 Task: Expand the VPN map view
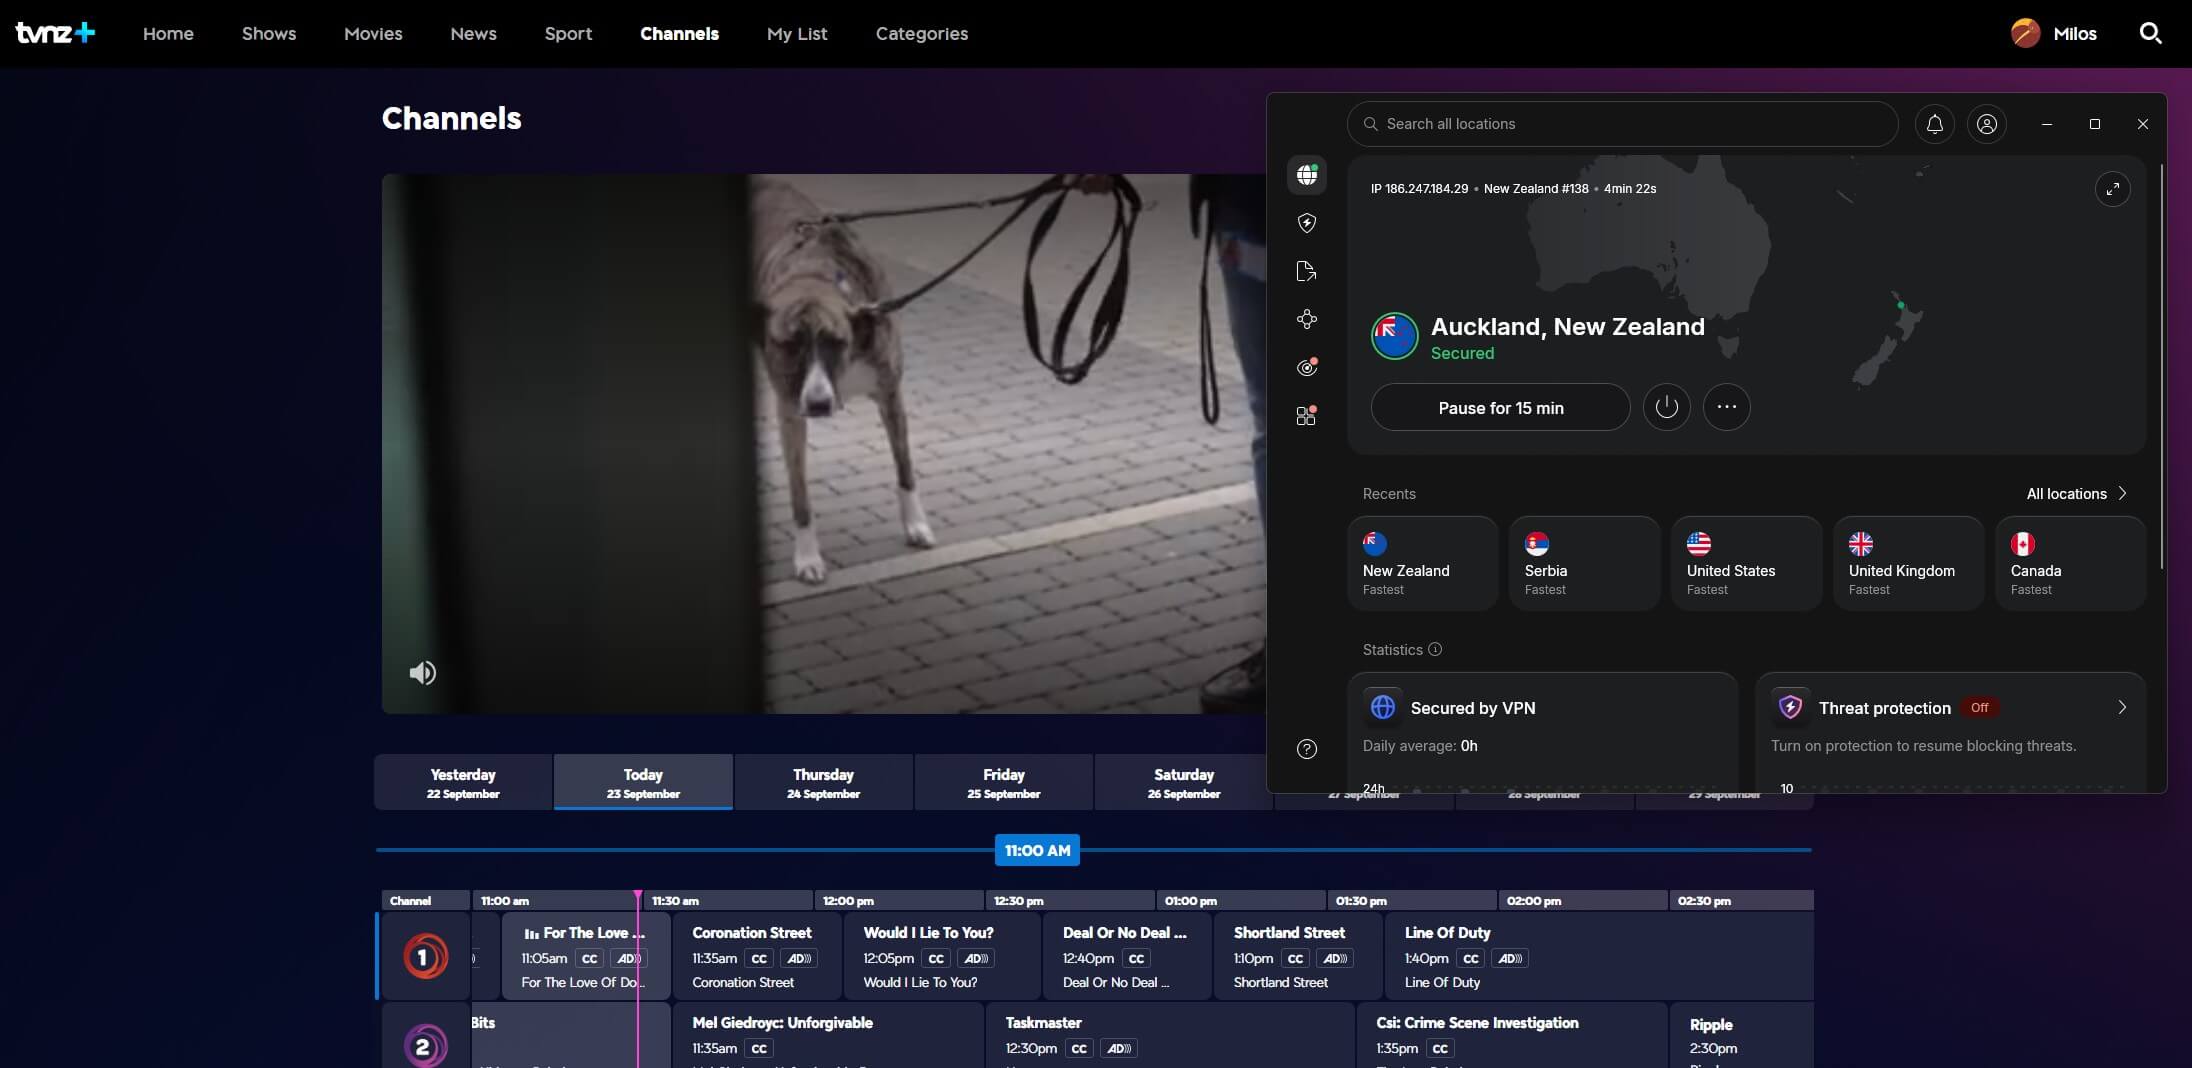tap(2112, 189)
